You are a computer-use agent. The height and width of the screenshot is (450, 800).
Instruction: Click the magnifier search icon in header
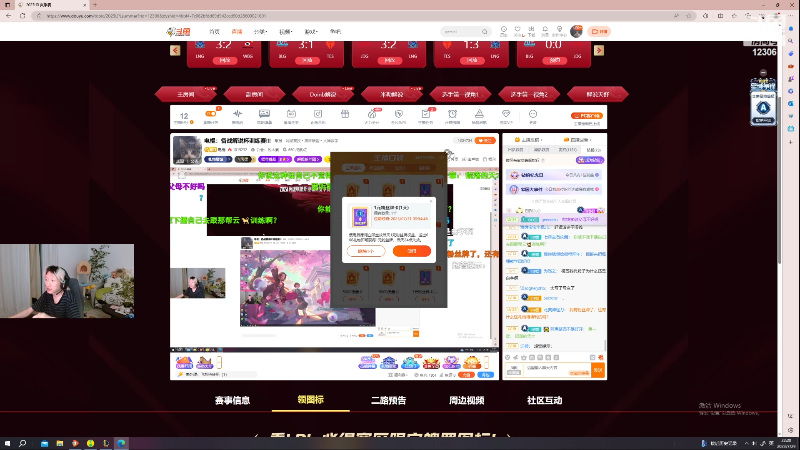[x=485, y=32]
